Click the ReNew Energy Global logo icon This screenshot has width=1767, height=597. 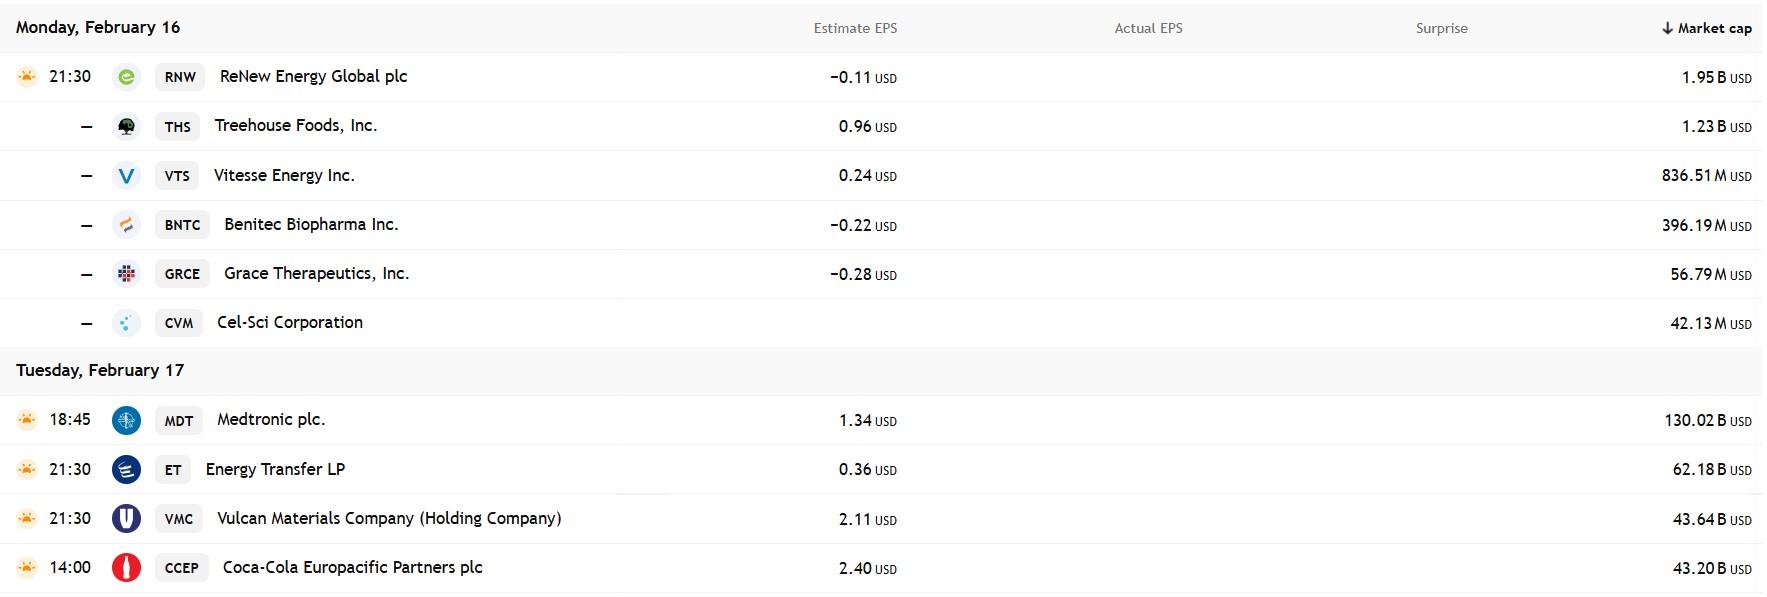[126, 77]
